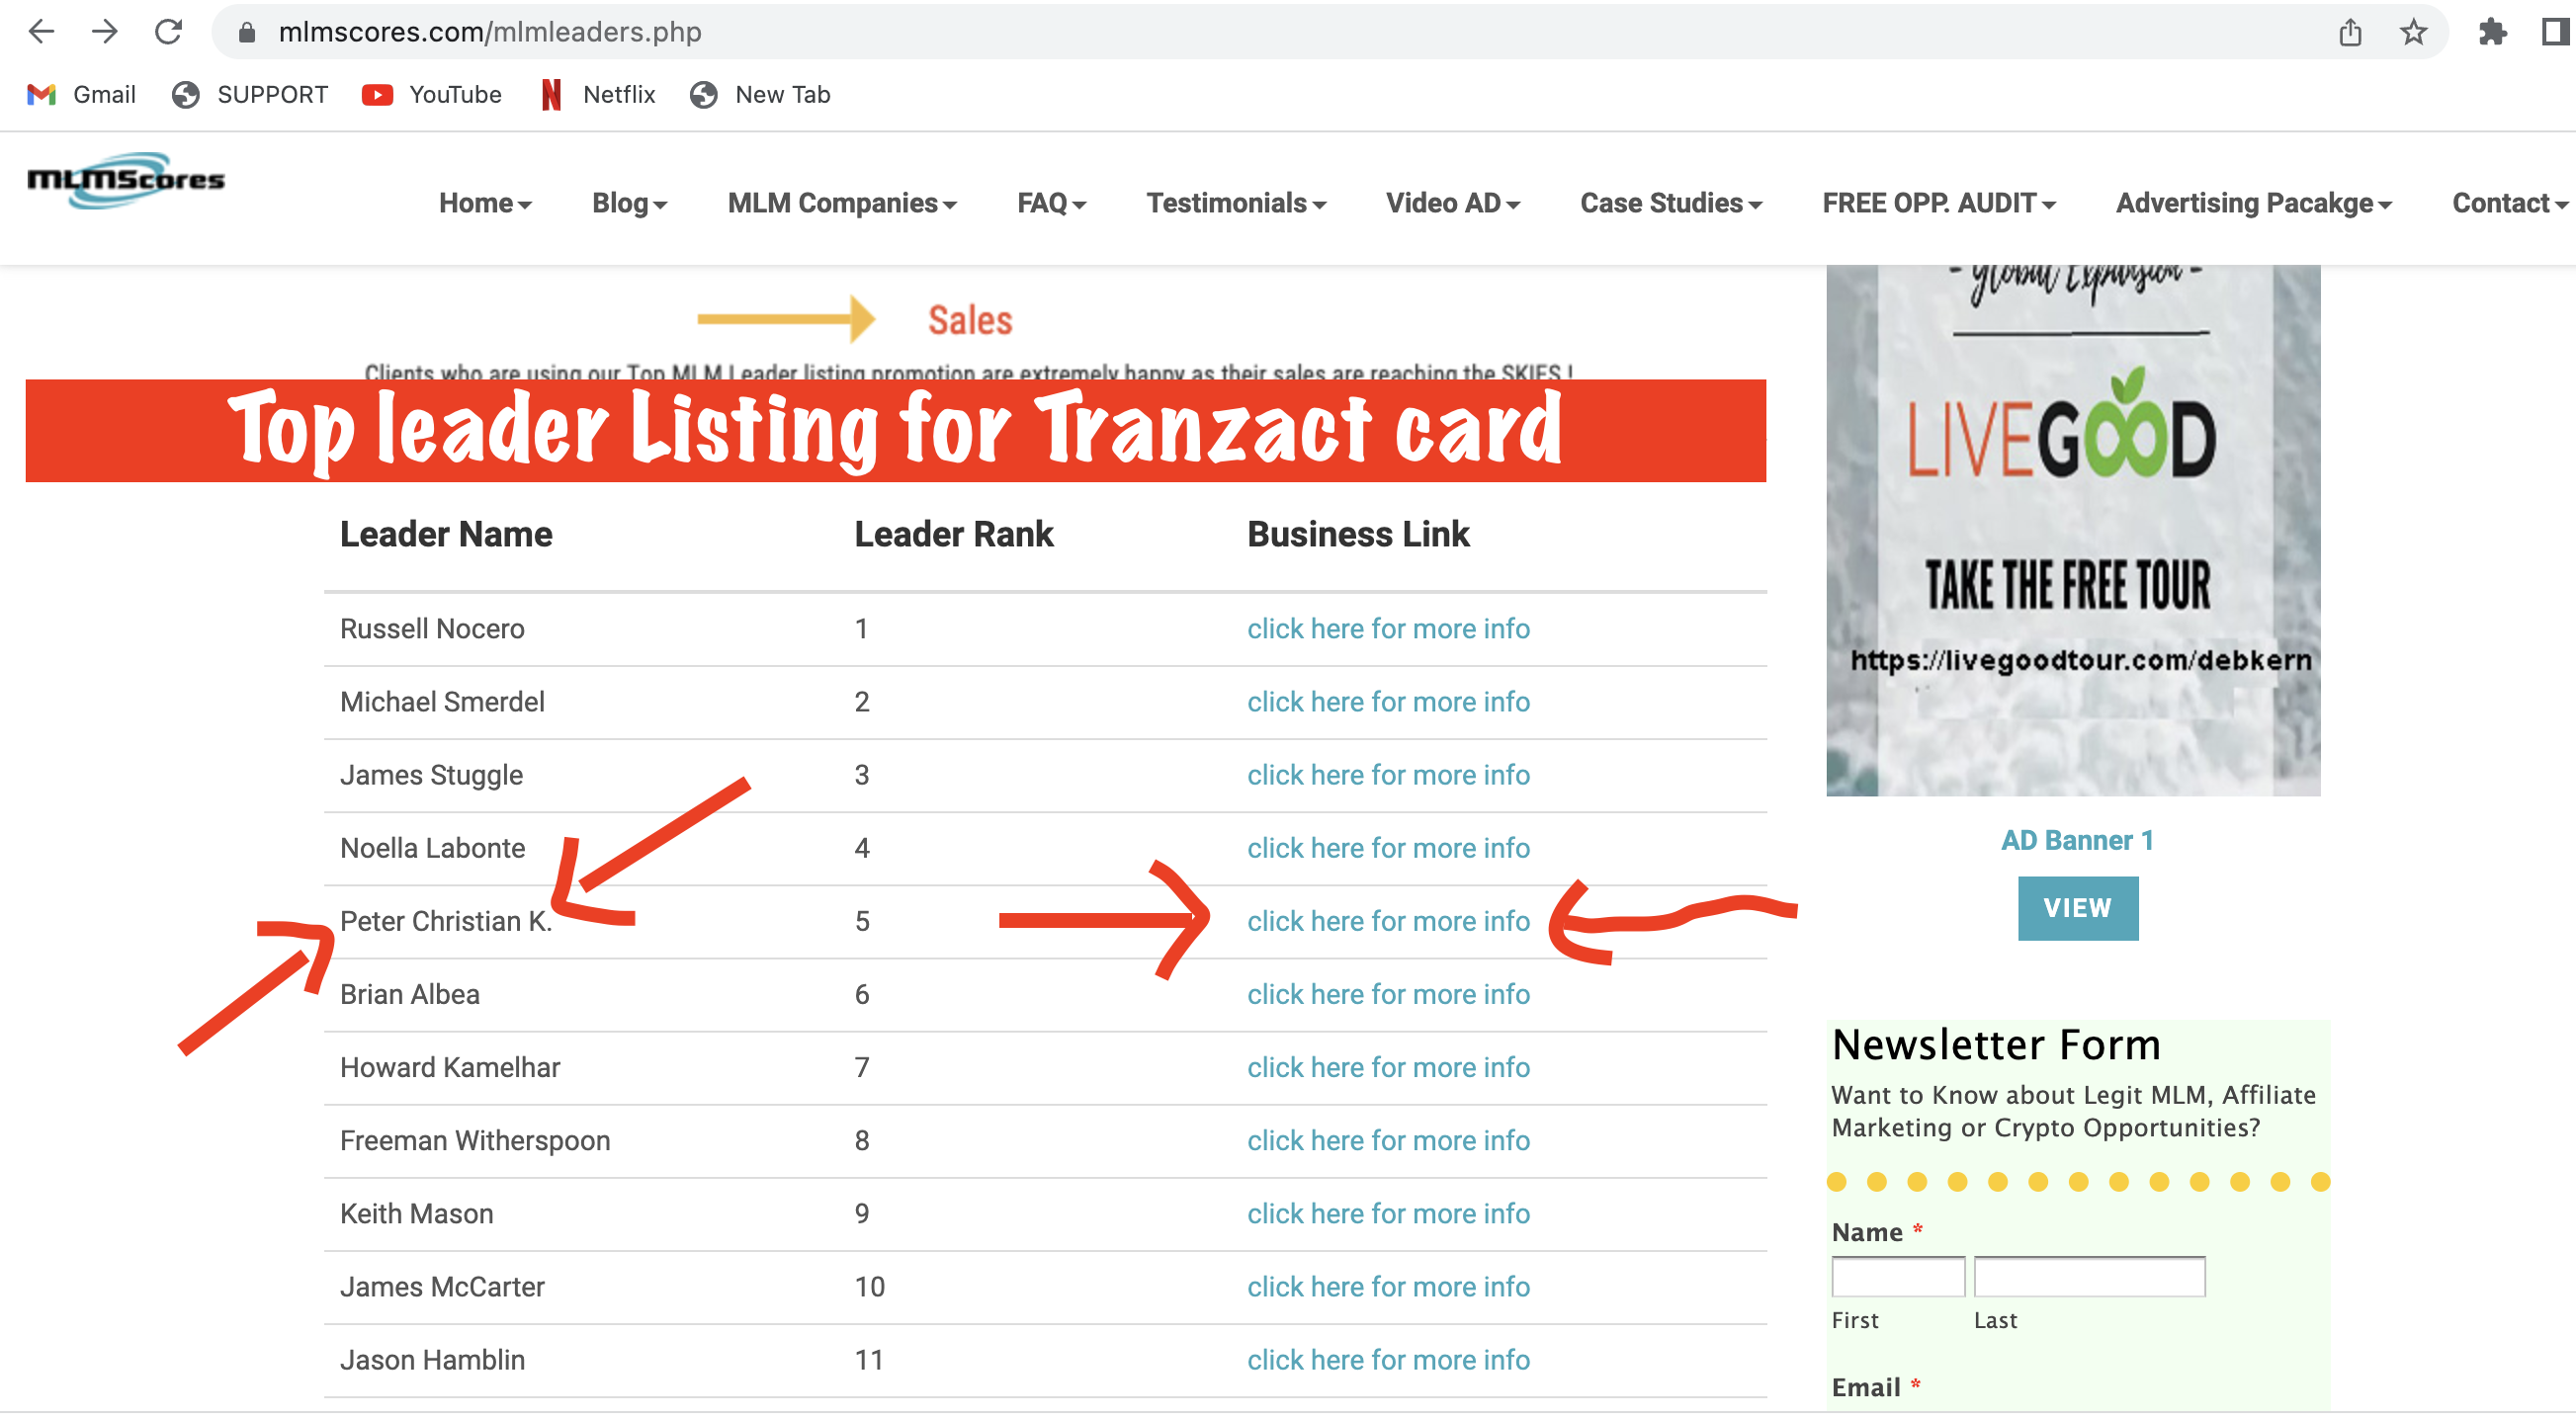Image resolution: width=2576 pixels, height=1419 pixels.
Task: Click the Business Link column header
Action: [x=1358, y=534]
